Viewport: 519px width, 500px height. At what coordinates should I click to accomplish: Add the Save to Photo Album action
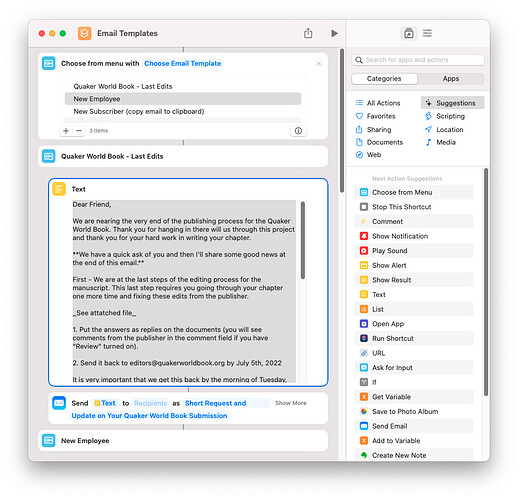point(414,412)
